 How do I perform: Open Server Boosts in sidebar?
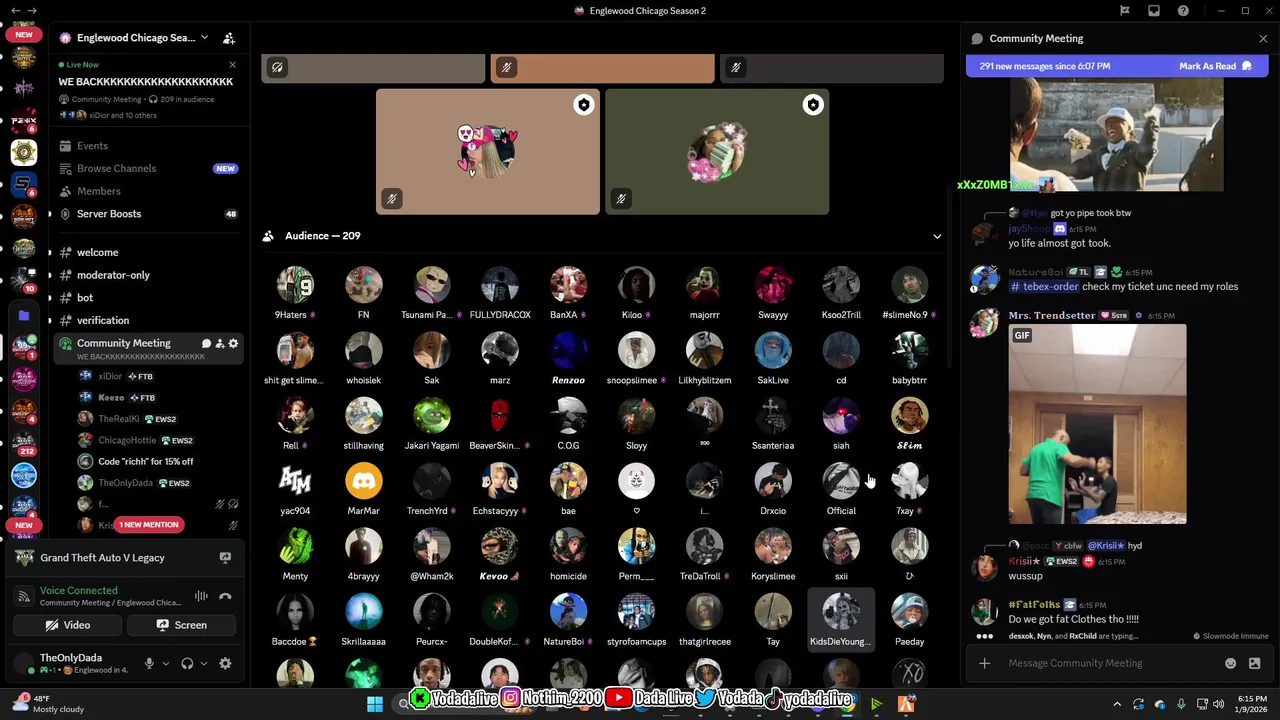149,214
